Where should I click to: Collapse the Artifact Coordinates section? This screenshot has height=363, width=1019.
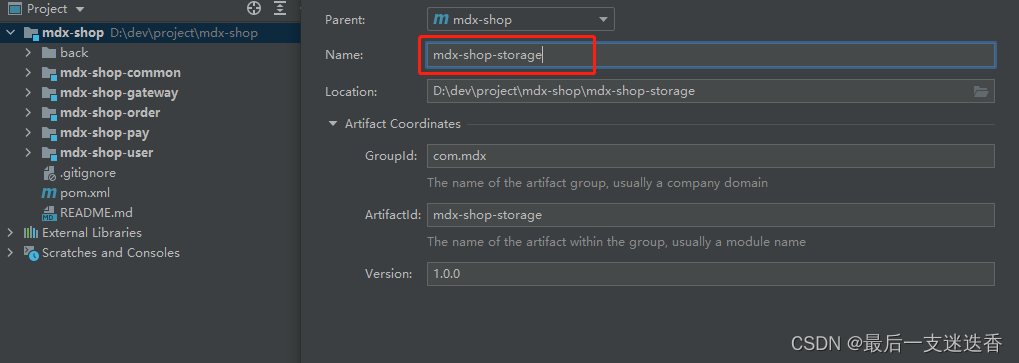click(333, 123)
